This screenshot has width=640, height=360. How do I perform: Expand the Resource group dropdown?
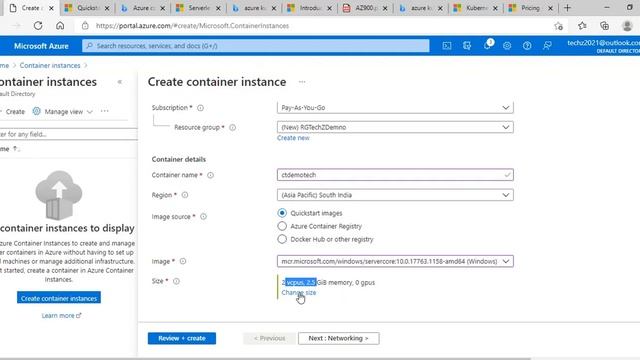coord(395,127)
